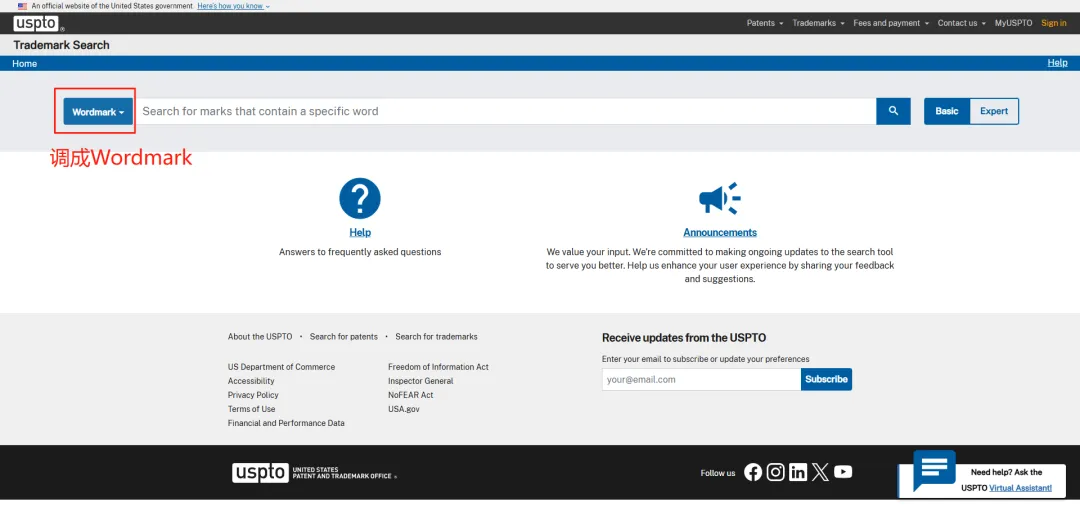Viewport: 1080px width, 512px height.
Task: Click Sign in
Action: [1053, 23]
